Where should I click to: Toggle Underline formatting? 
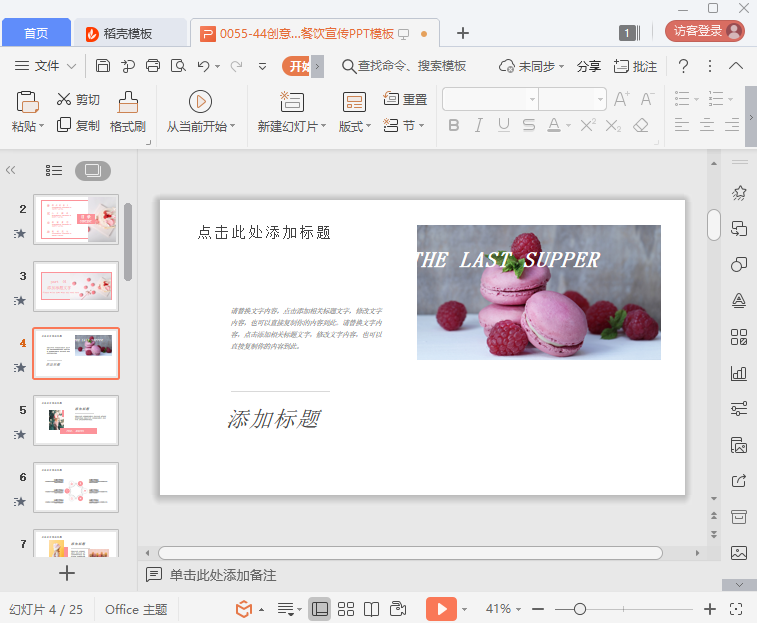(504, 126)
